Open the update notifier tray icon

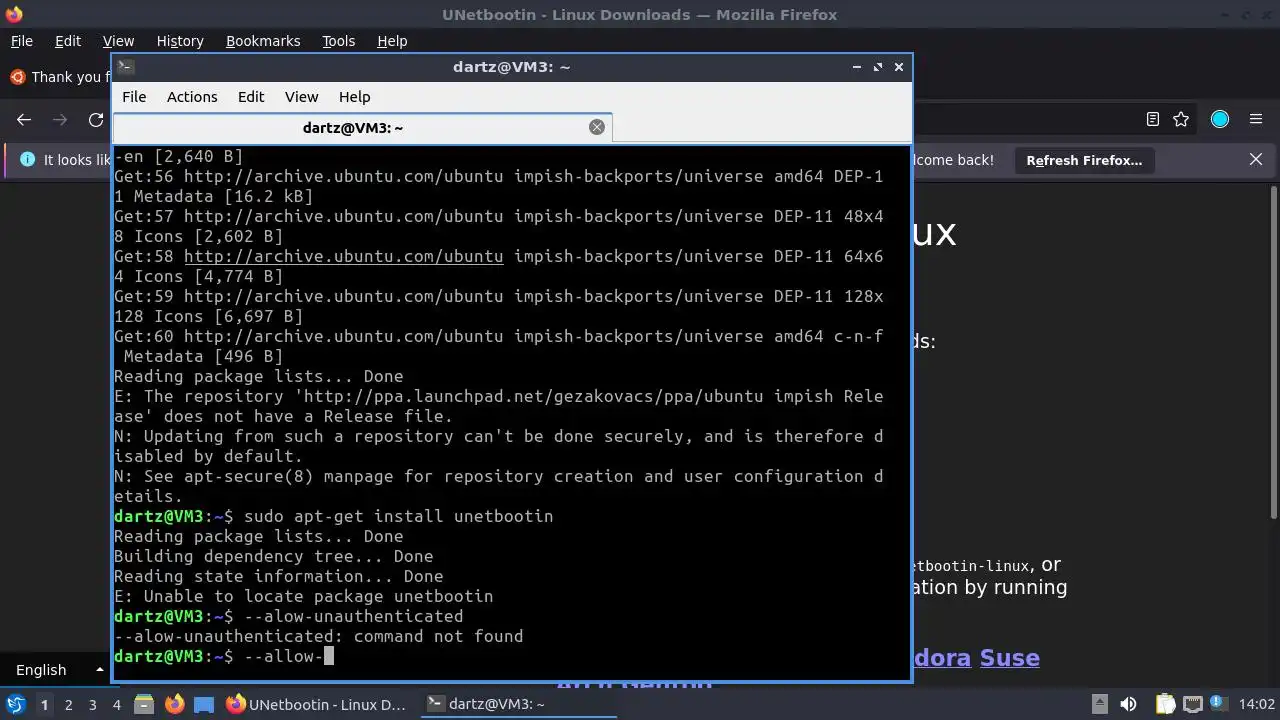click(1219, 704)
